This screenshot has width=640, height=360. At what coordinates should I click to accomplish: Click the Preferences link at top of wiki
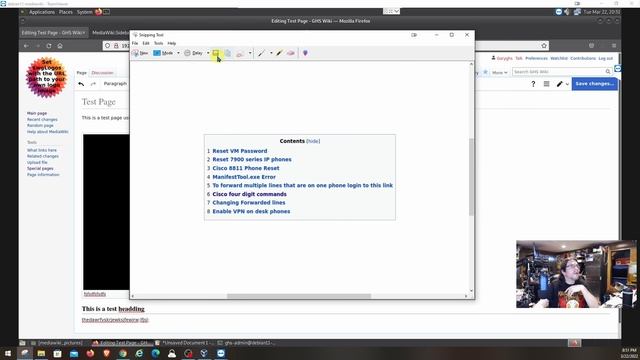click(x=536, y=58)
